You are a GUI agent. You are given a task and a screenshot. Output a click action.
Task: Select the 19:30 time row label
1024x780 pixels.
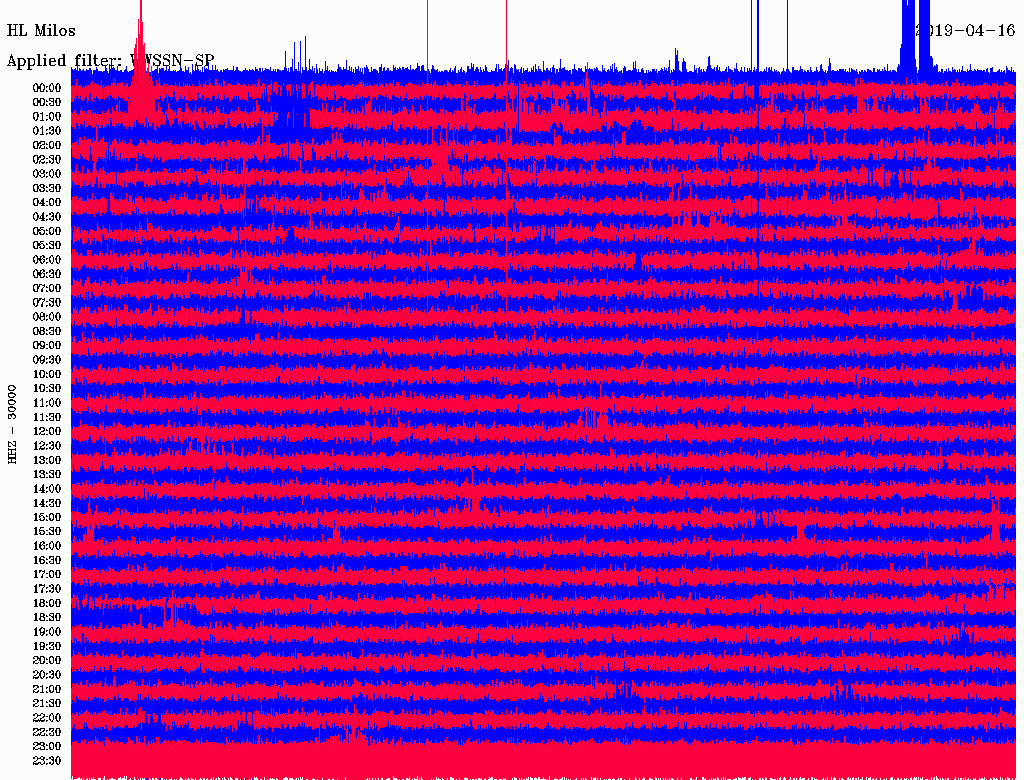tap(47, 646)
